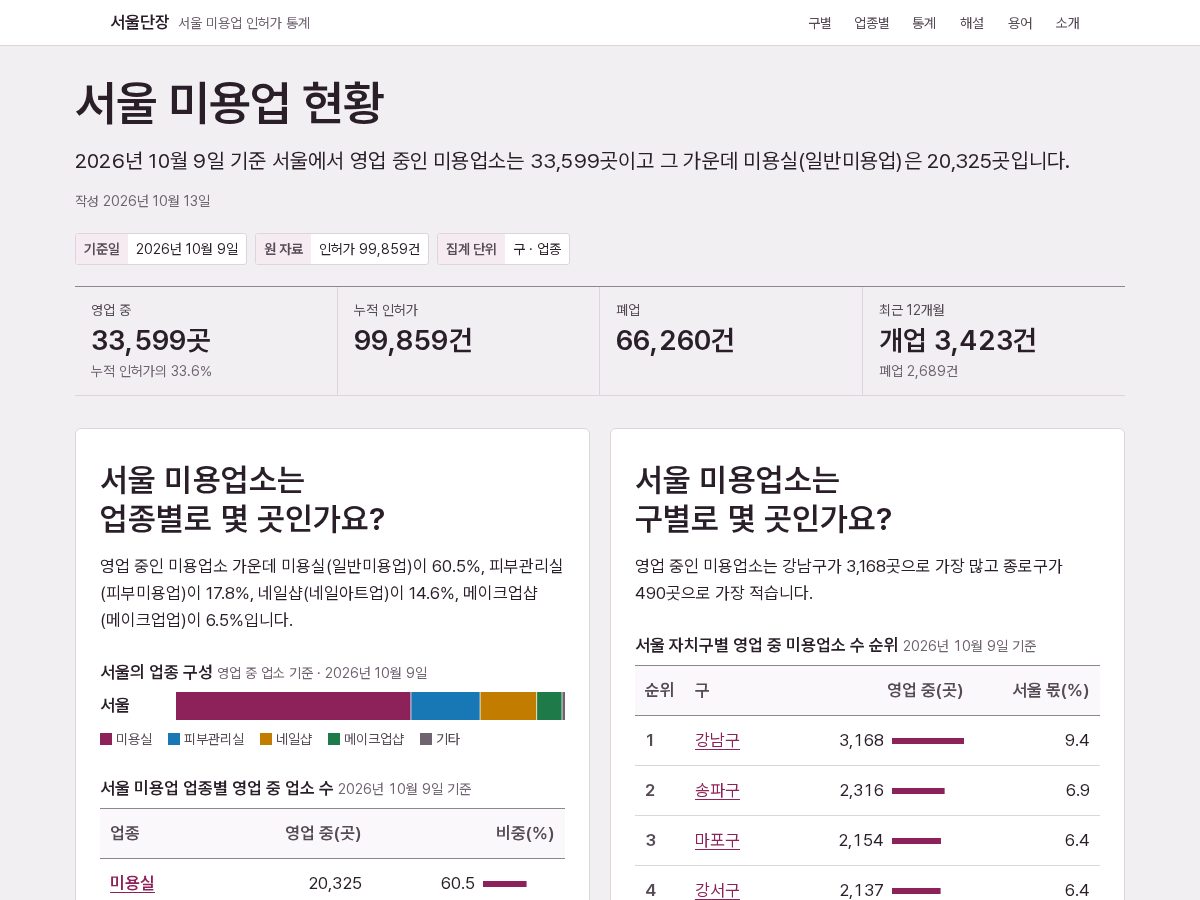Click the 메이크업샵 legend color swatch
The width and height of the screenshot is (1200, 900).
[x=334, y=739]
